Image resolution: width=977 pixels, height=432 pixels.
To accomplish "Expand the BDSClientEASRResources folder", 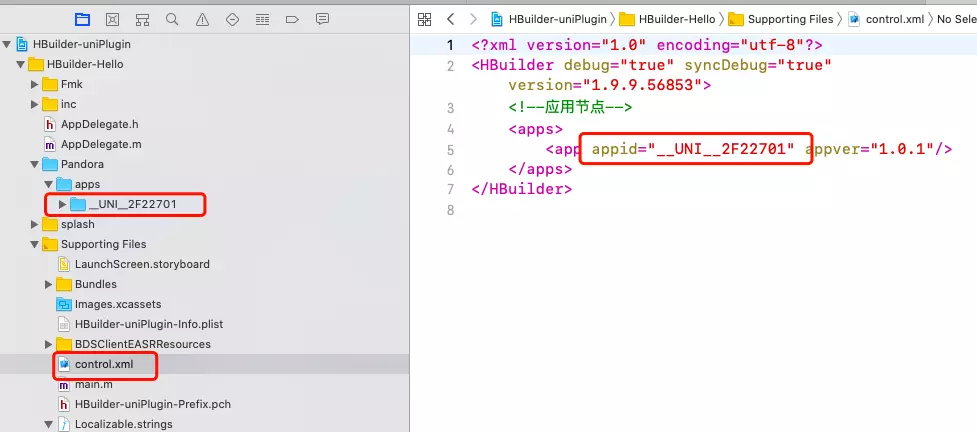I will pyautogui.click(x=48, y=344).
